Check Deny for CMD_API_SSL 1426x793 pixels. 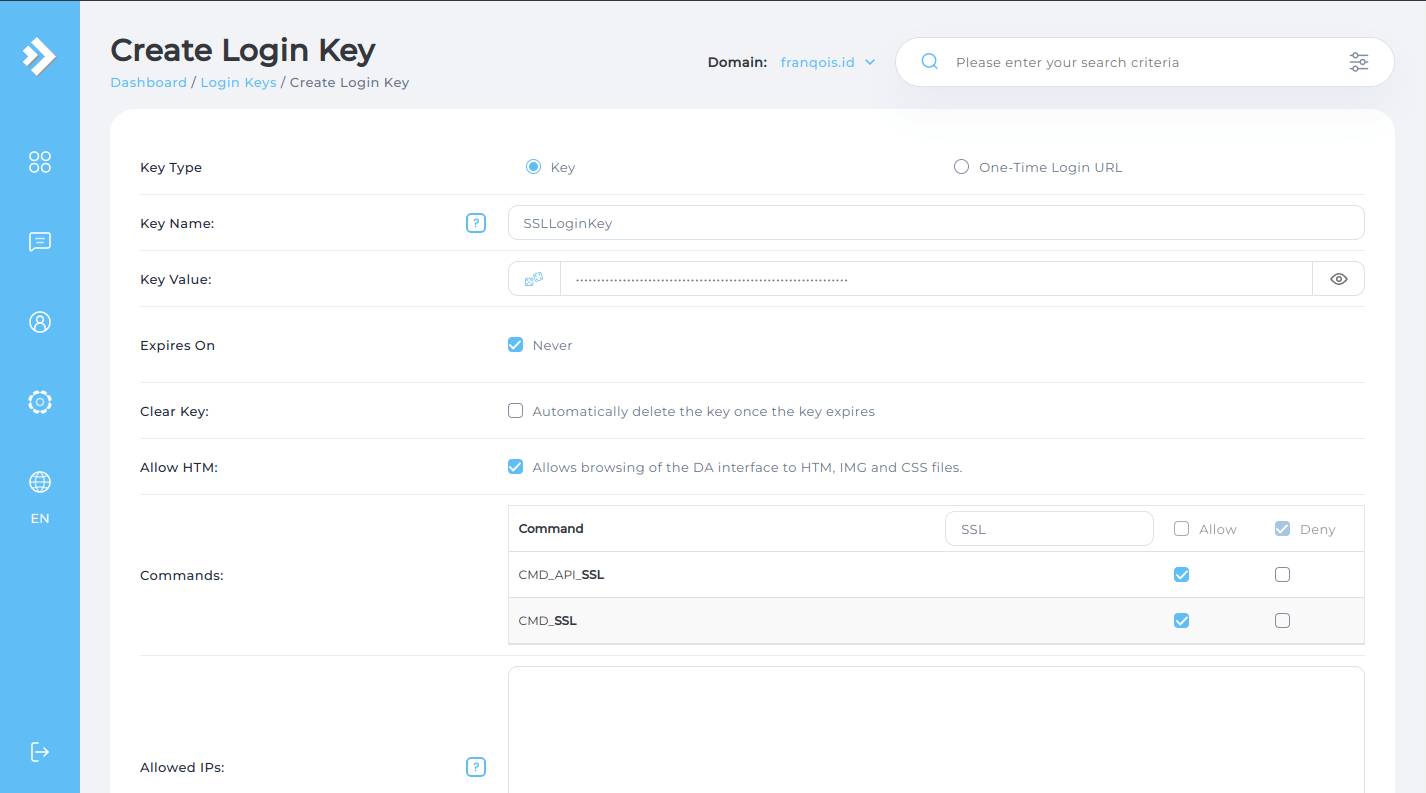pos(1283,575)
